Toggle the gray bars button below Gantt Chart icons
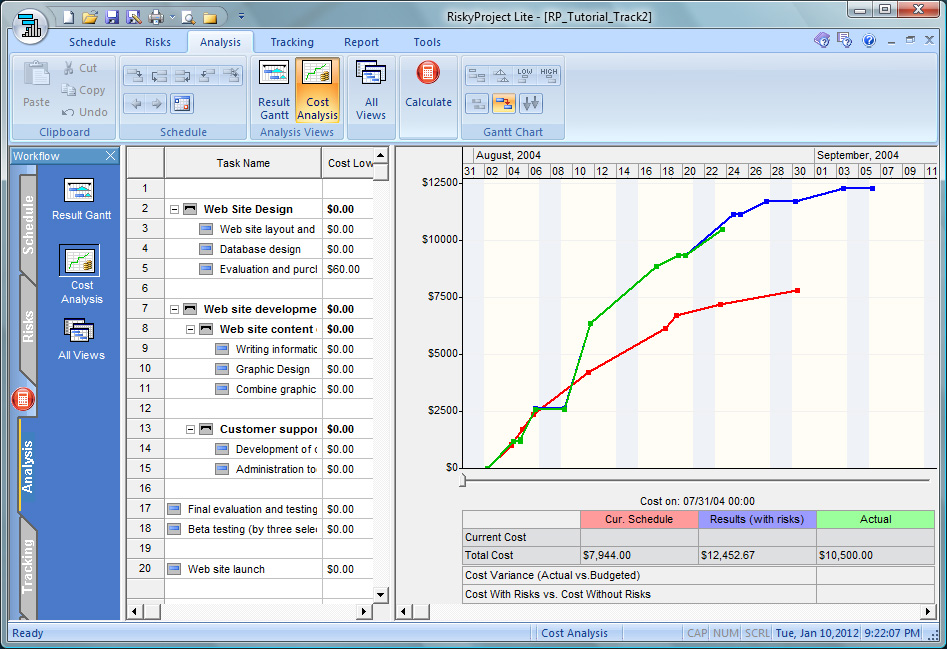 (477, 103)
